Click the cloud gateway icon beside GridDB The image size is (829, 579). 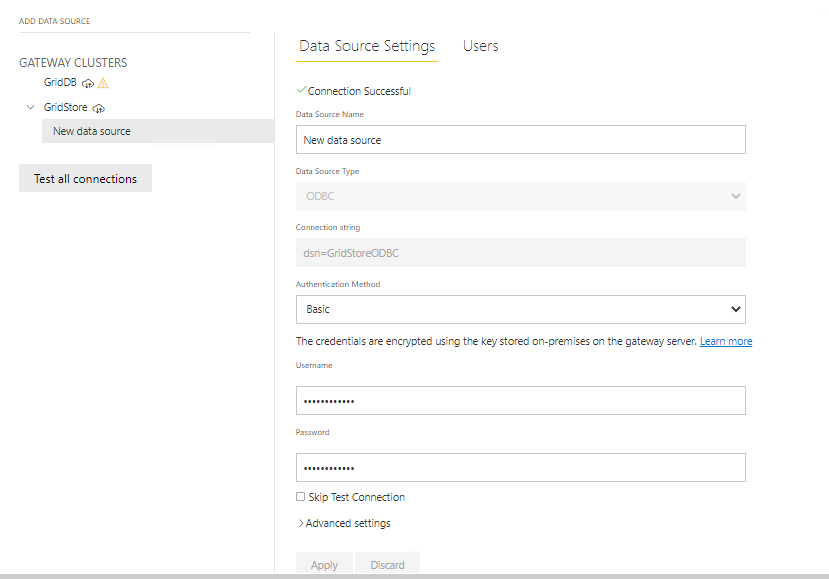coord(88,83)
